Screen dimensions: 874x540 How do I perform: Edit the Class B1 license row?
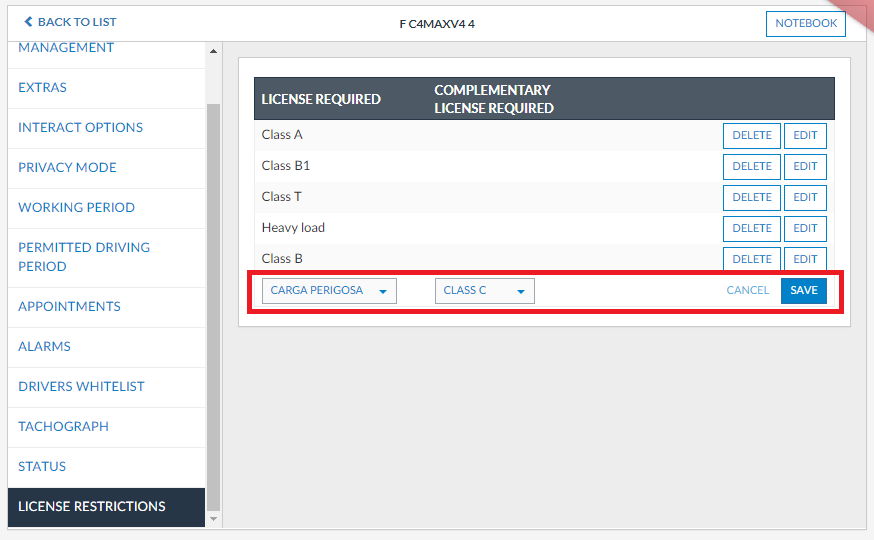coord(805,167)
